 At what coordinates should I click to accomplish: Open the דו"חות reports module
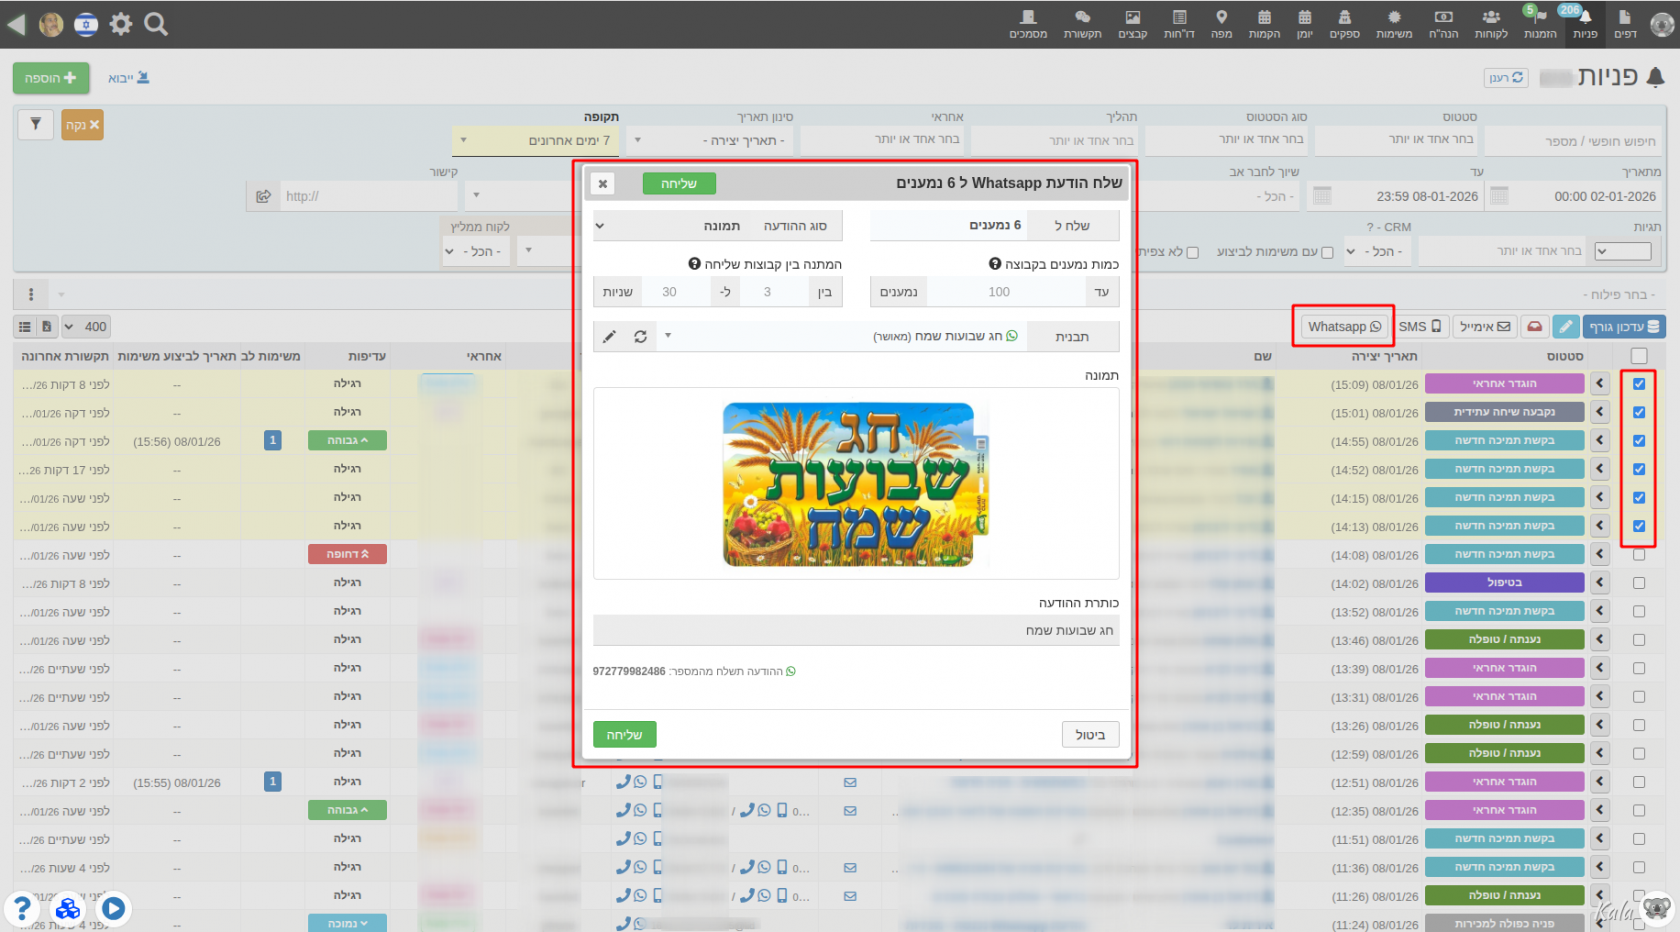tap(1179, 24)
